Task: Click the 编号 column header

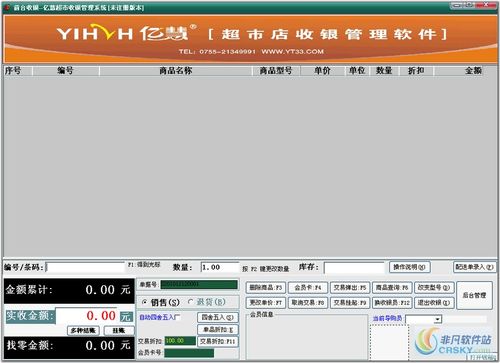Action: coord(66,71)
